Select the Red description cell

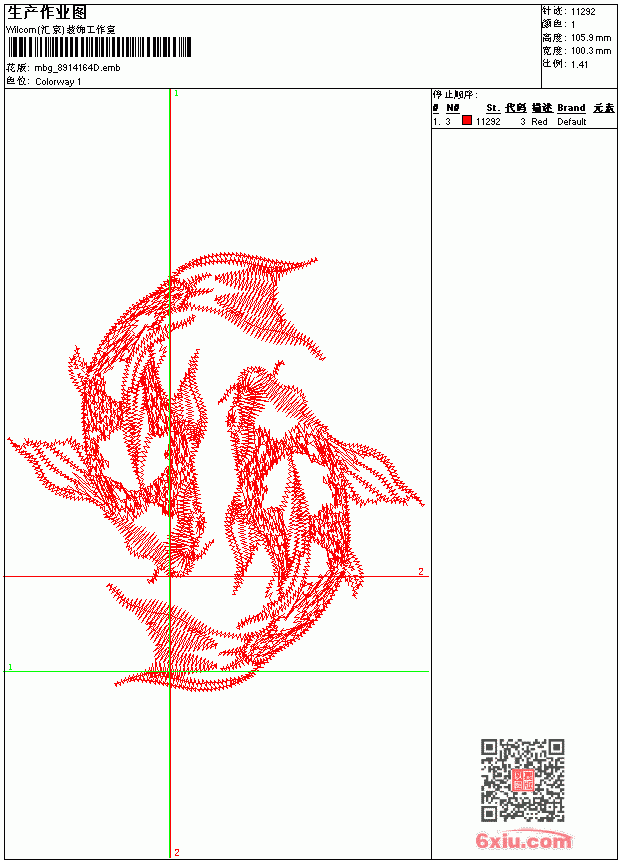click(x=539, y=122)
